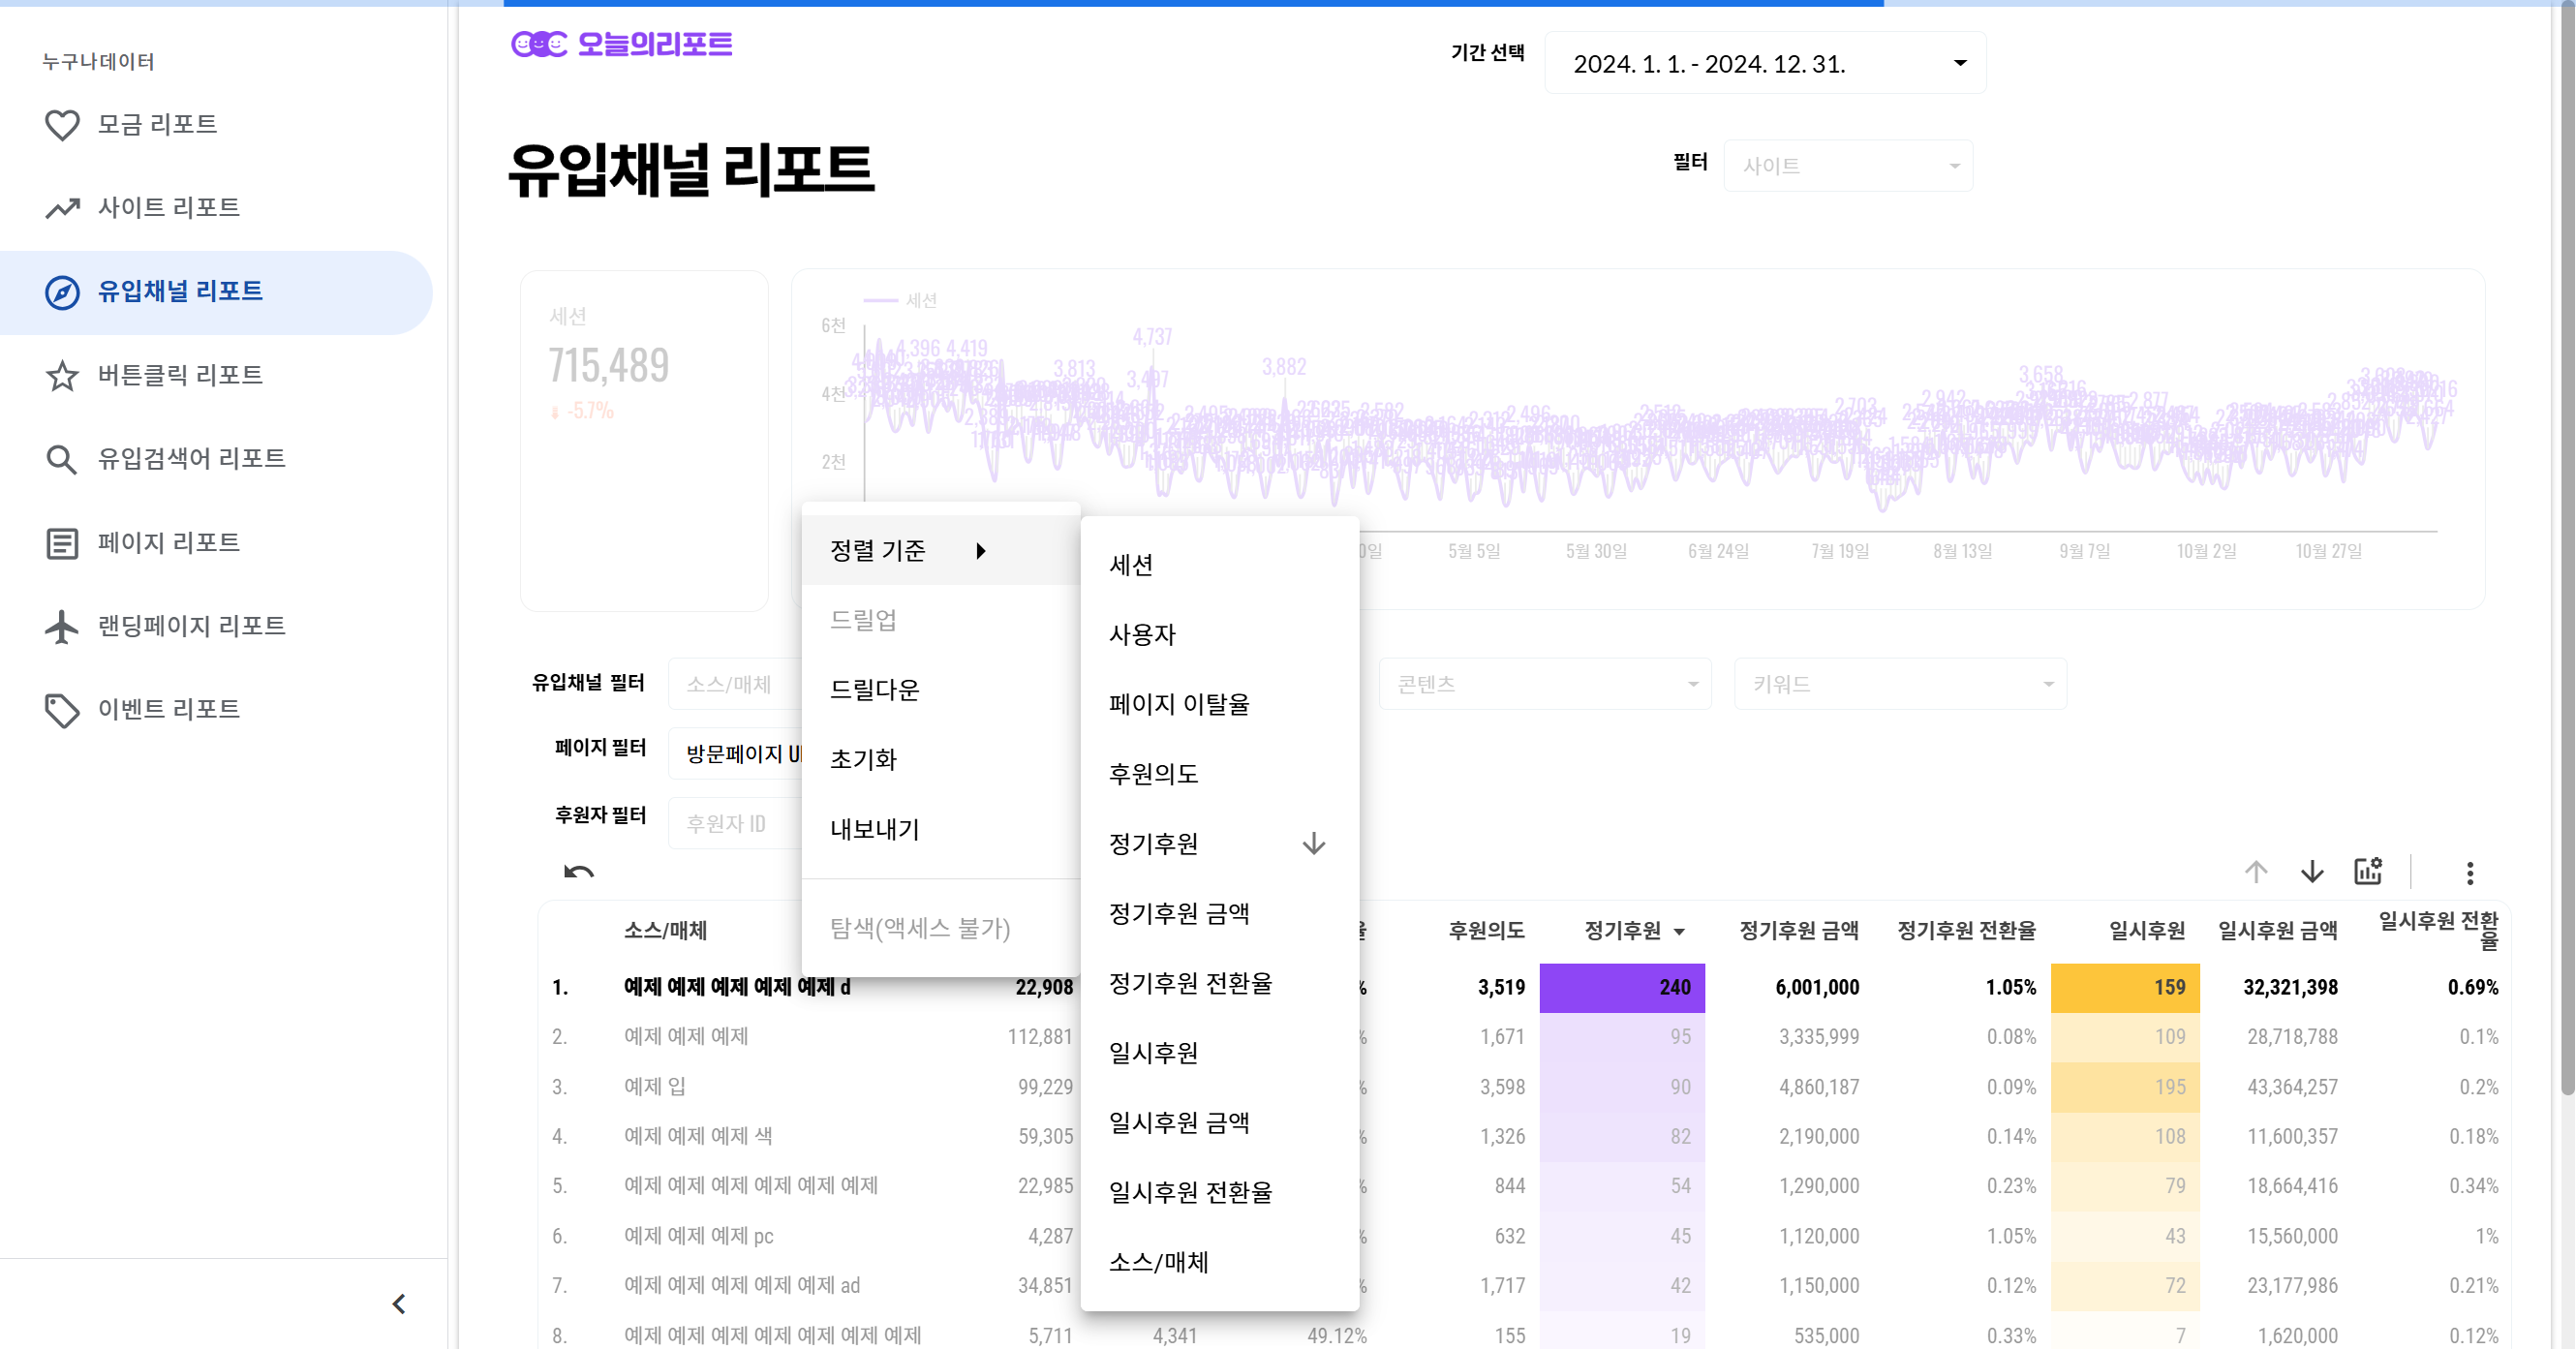Click the document icon for 페이지 리포트
Viewport: 2576px width, 1350px height.
tap(62, 543)
